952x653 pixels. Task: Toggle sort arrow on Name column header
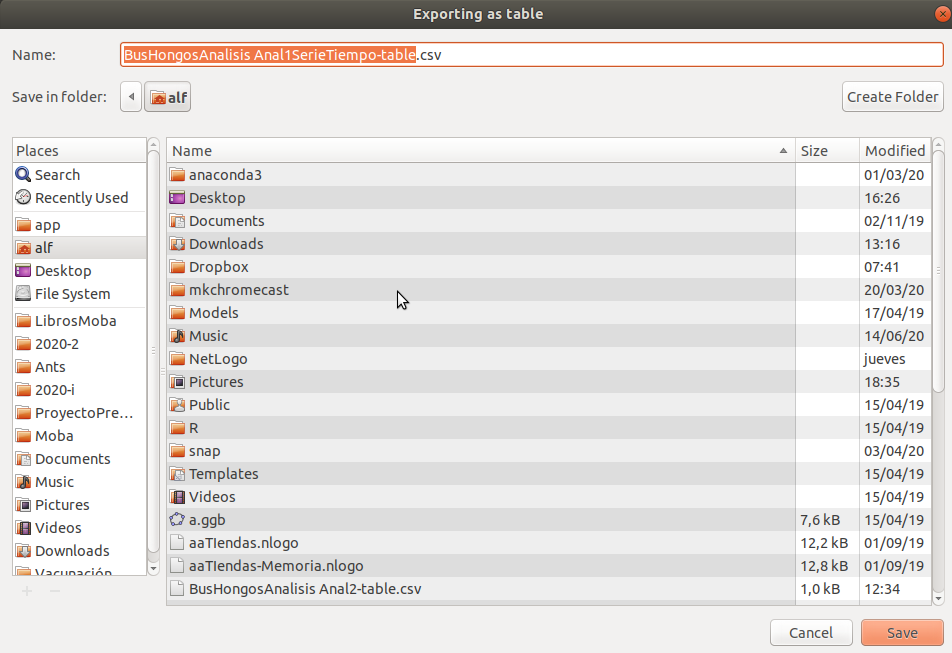tap(783, 151)
